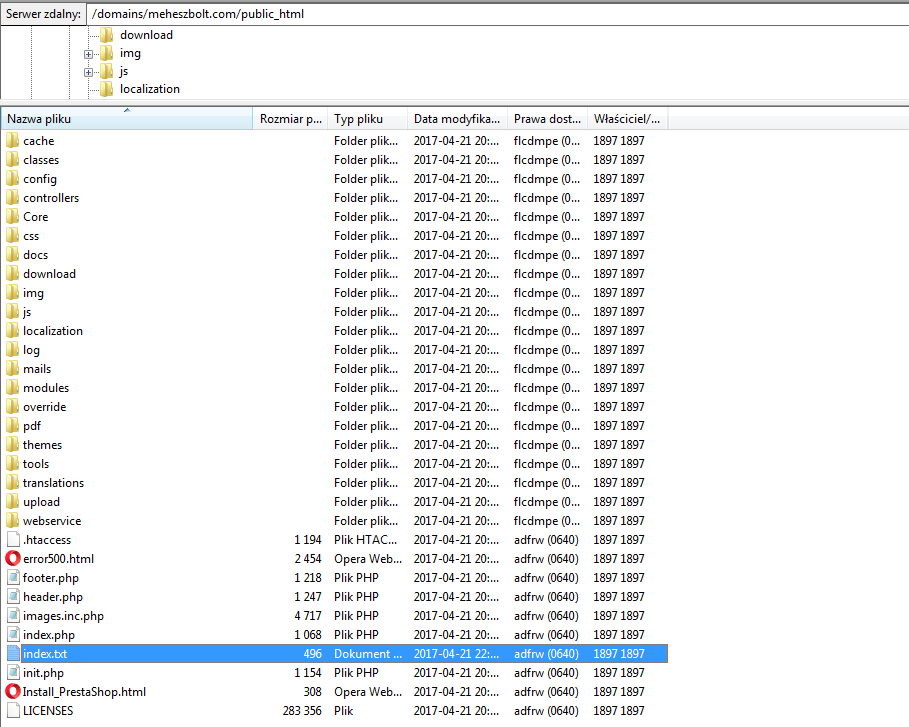Click the Dokument file type of index.txt
Image resolution: width=909 pixels, height=727 pixels.
pos(368,654)
